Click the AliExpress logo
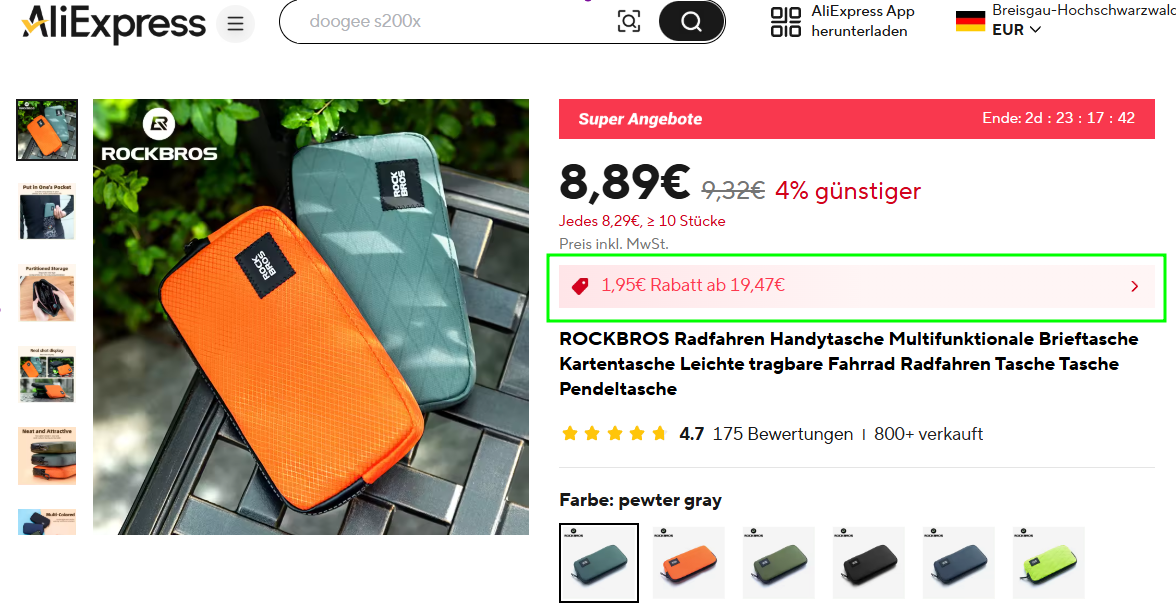Viewport: 1176px width, 606px height. click(x=113, y=24)
